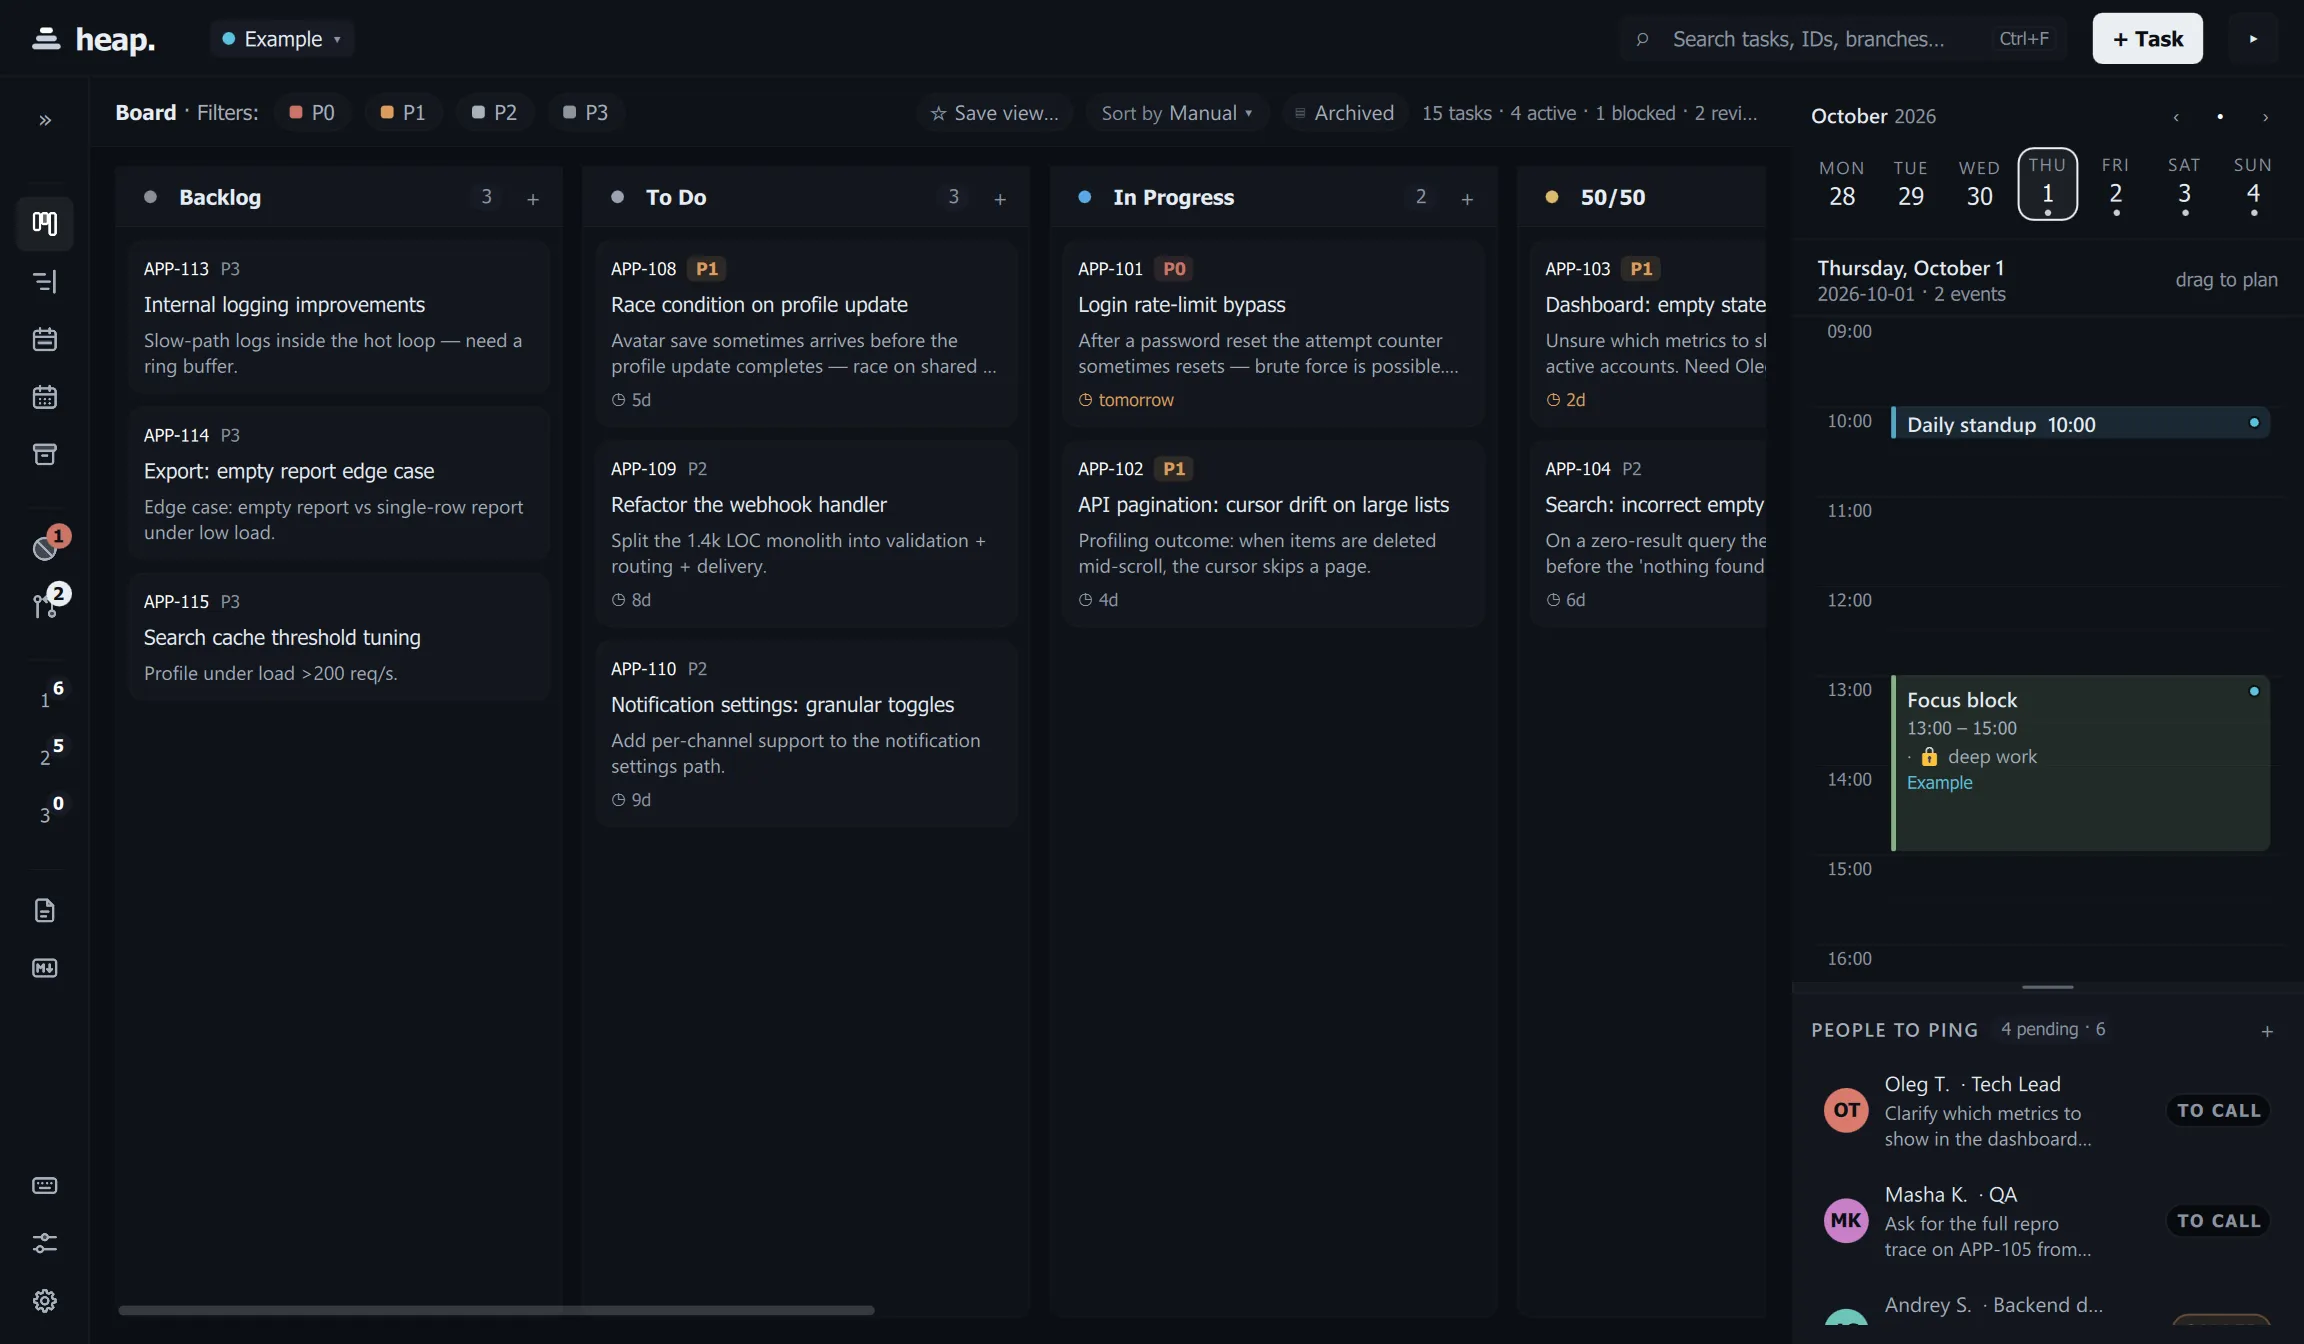2304x1344 pixels.
Task: Open keyboard shortcuts icon in sidebar
Action: (x=45, y=1185)
